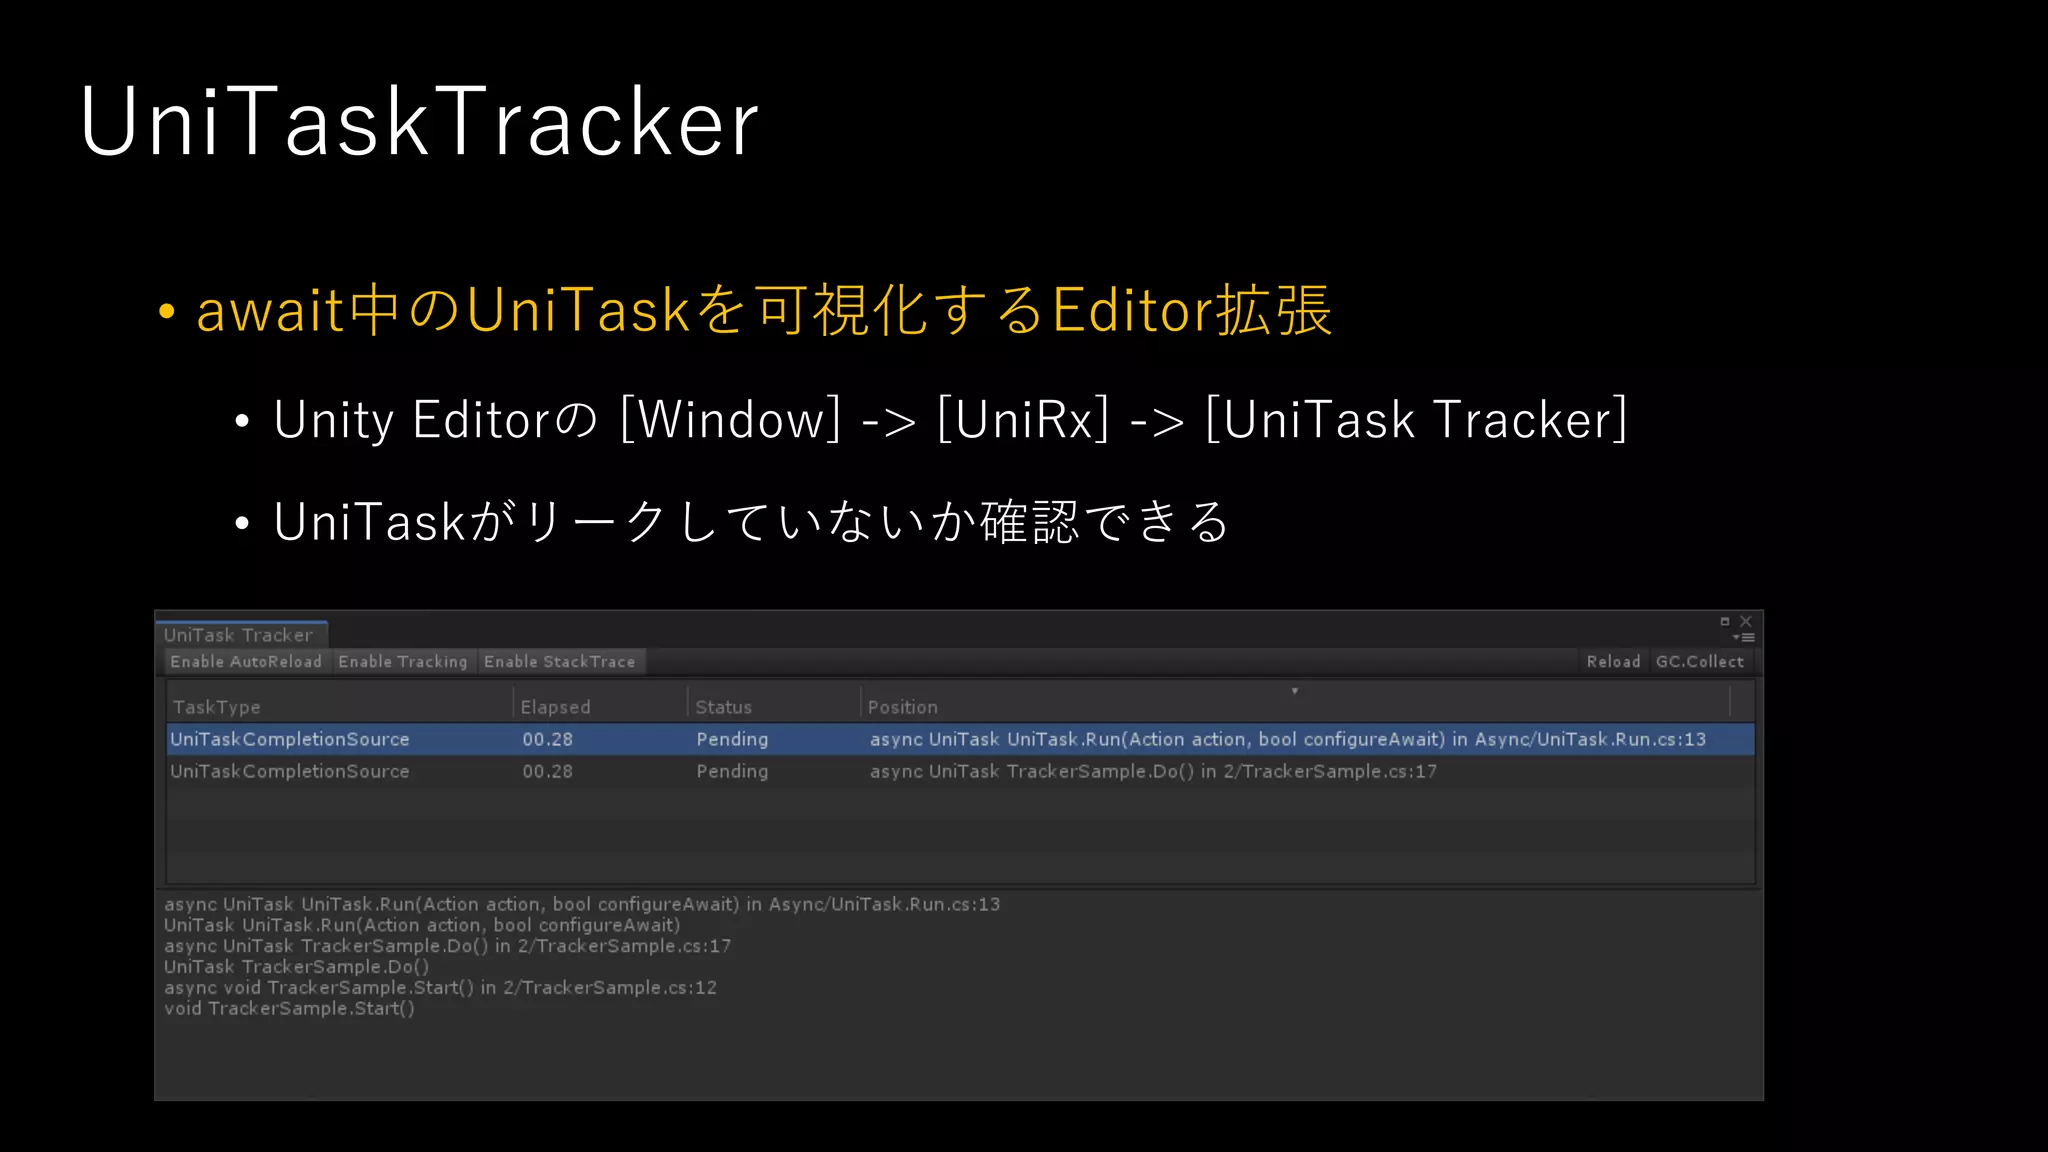Click Pending status in the selected row
The height and width of the screenshot is (1152, 2048).
point(732,739)
